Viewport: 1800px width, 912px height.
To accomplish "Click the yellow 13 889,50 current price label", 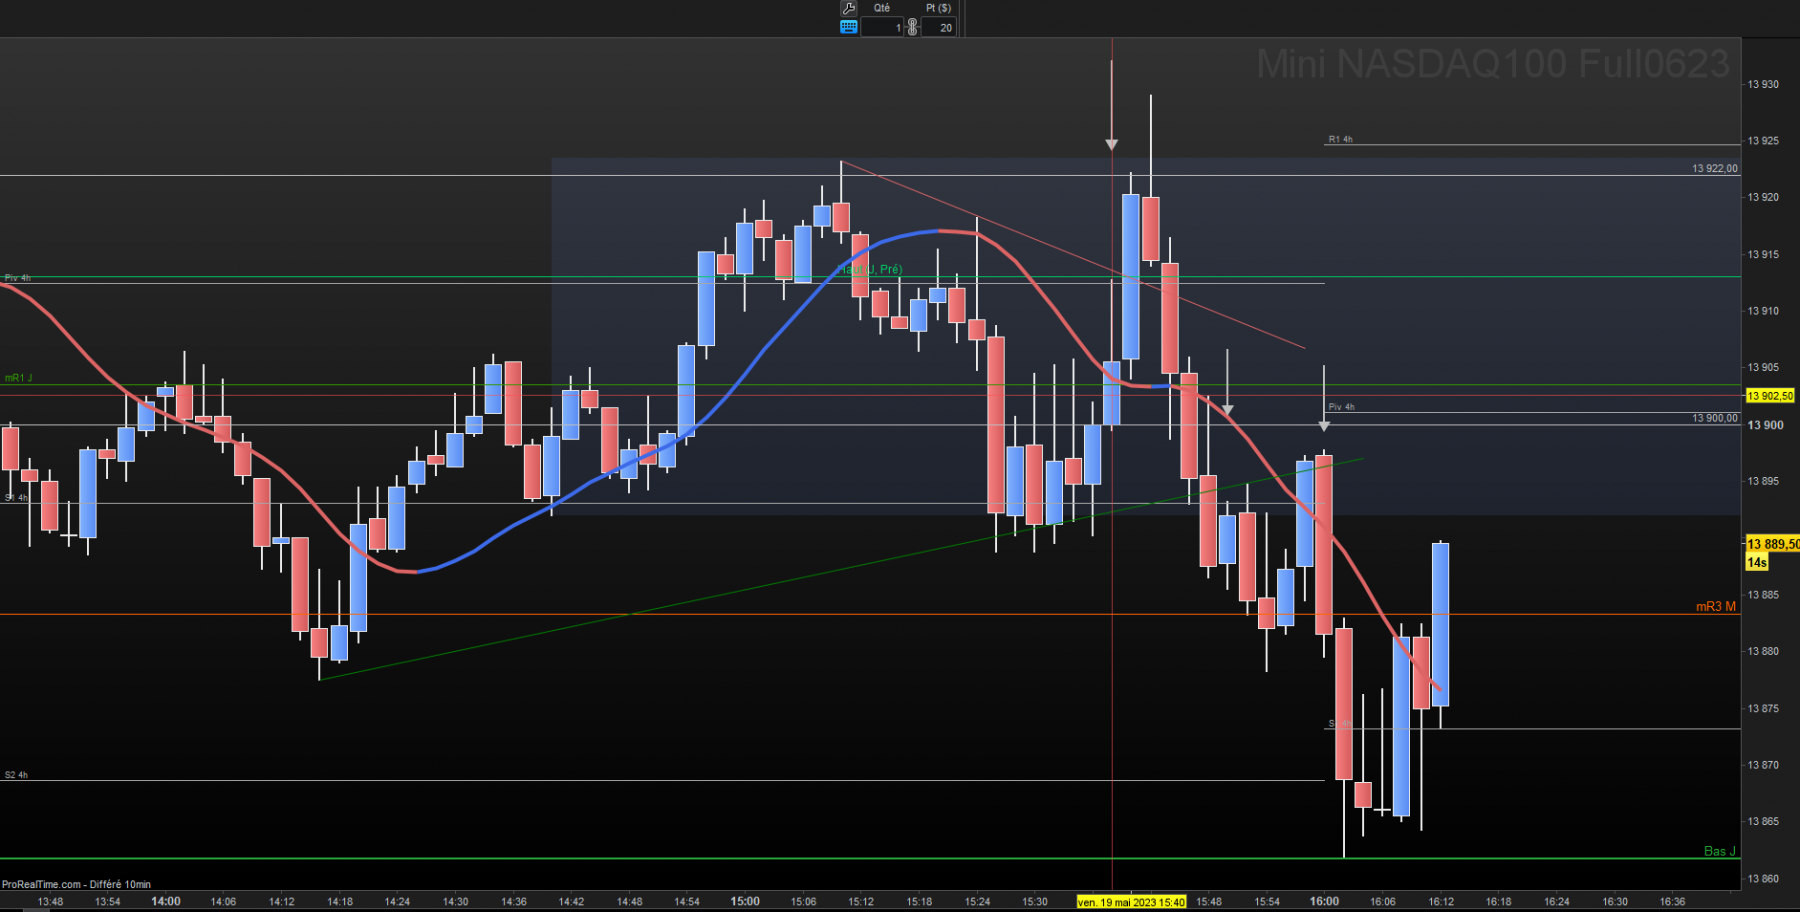I will 1772,544.
